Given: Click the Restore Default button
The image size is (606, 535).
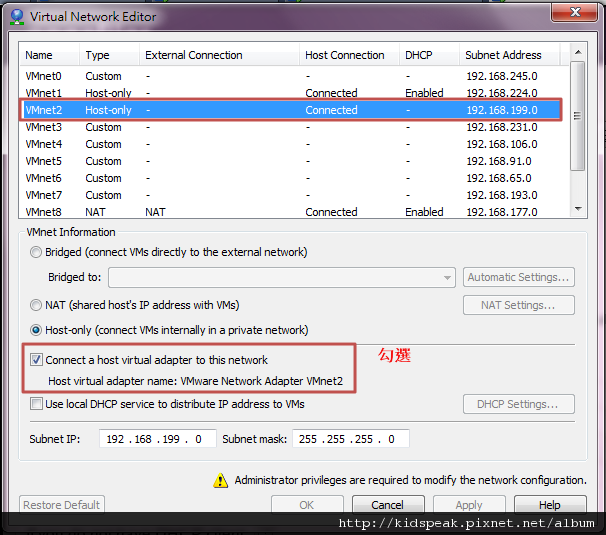Looking at the screenshot, I should [62, 505].
